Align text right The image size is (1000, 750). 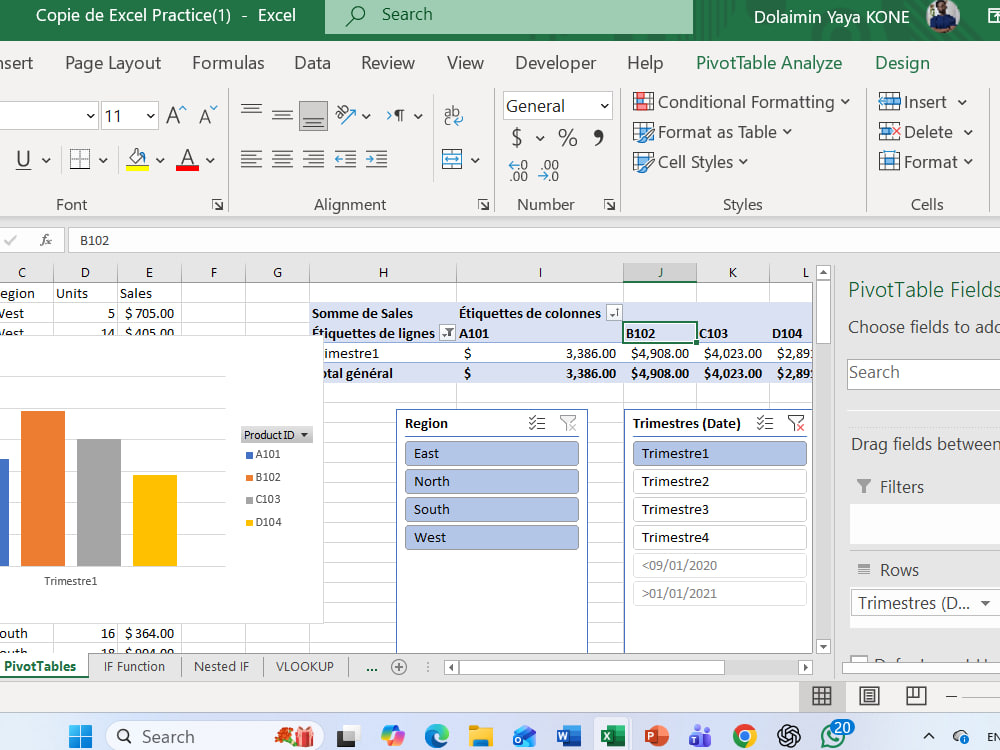[313, 159]
